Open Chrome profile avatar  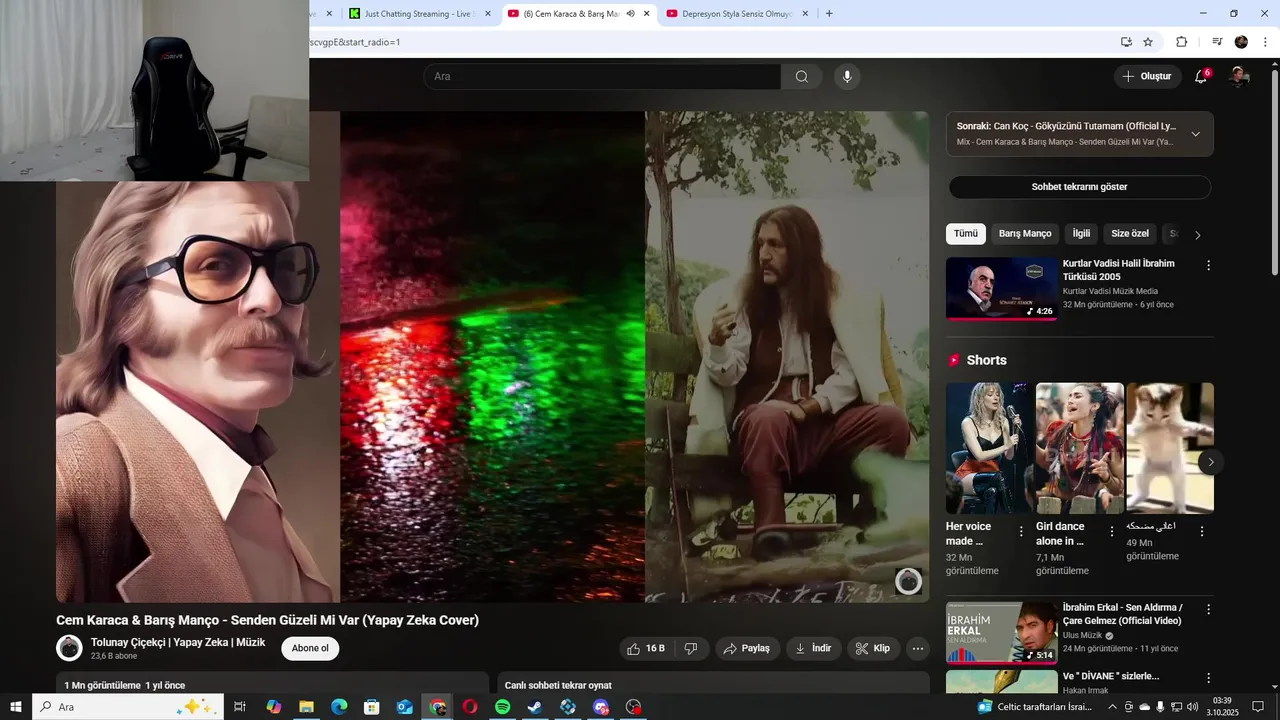coord(1241,42)
